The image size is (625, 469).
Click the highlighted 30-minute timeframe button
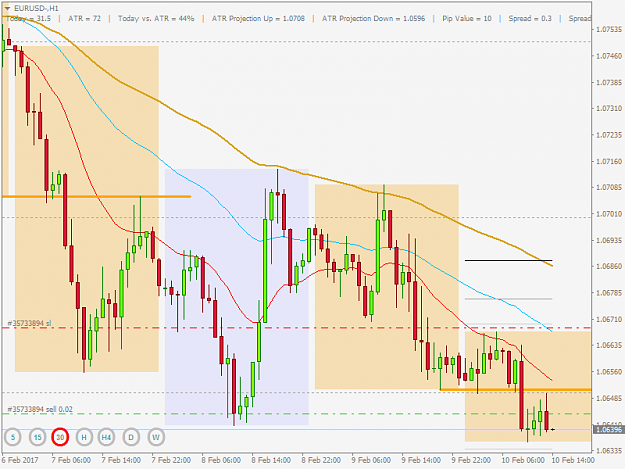[x=60, y=438]
